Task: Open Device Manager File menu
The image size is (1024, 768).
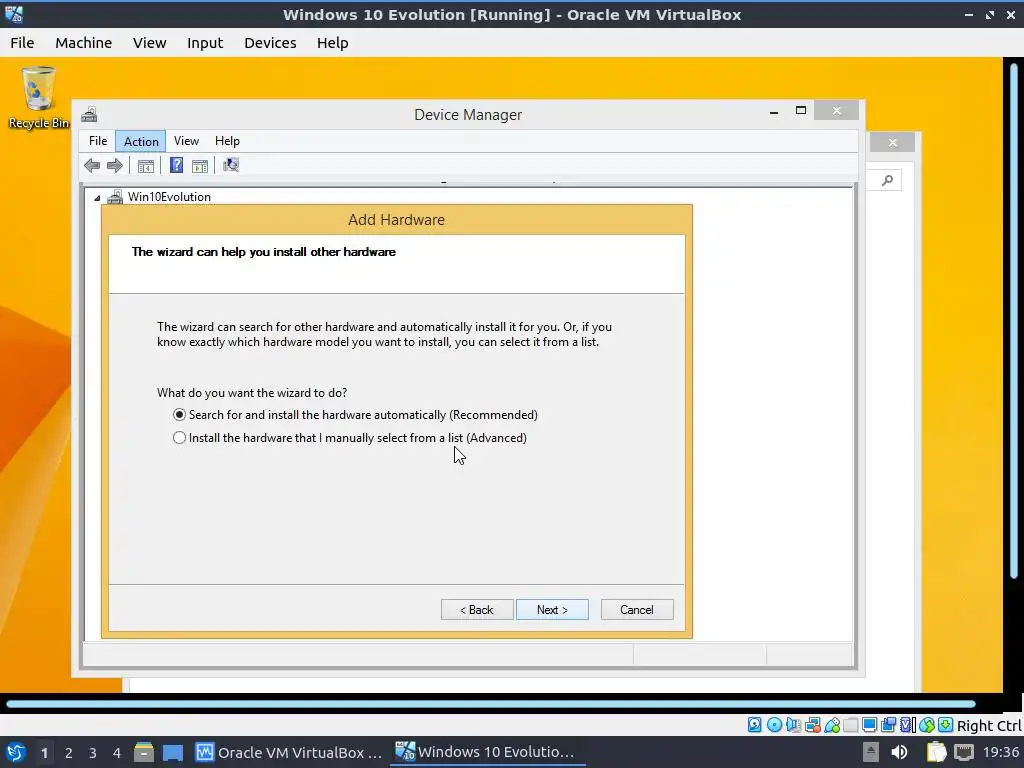Action: (98, 141)
